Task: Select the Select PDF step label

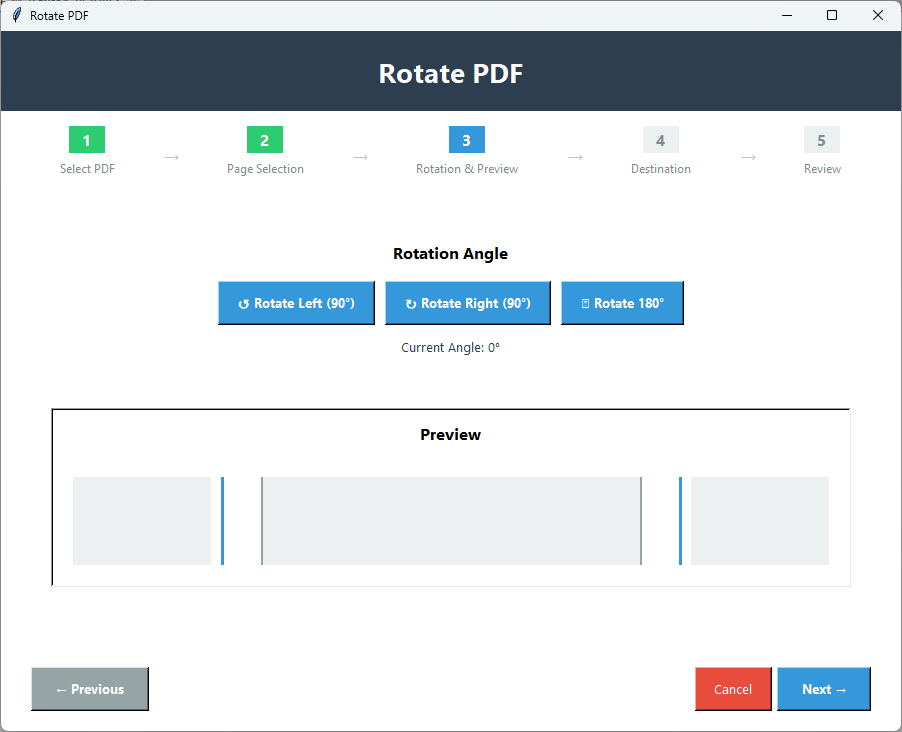Action: coord(87,168)
